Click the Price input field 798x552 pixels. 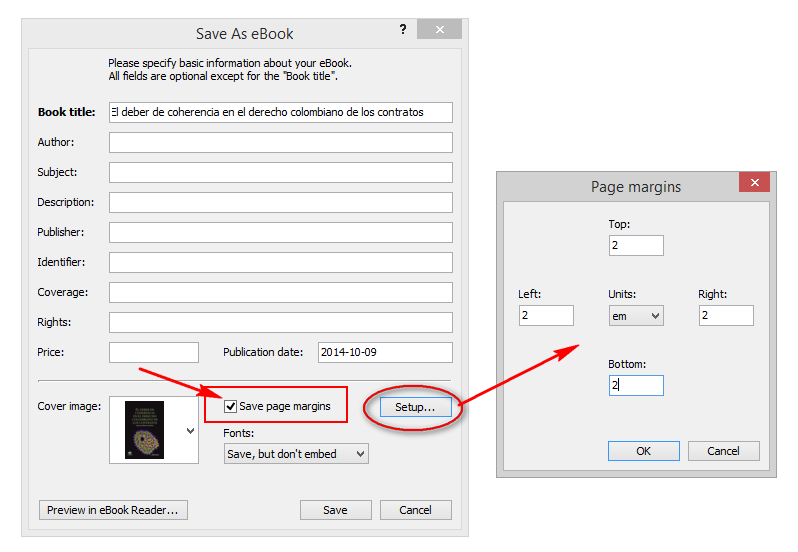pyautogui.click(x=153, y=352)
